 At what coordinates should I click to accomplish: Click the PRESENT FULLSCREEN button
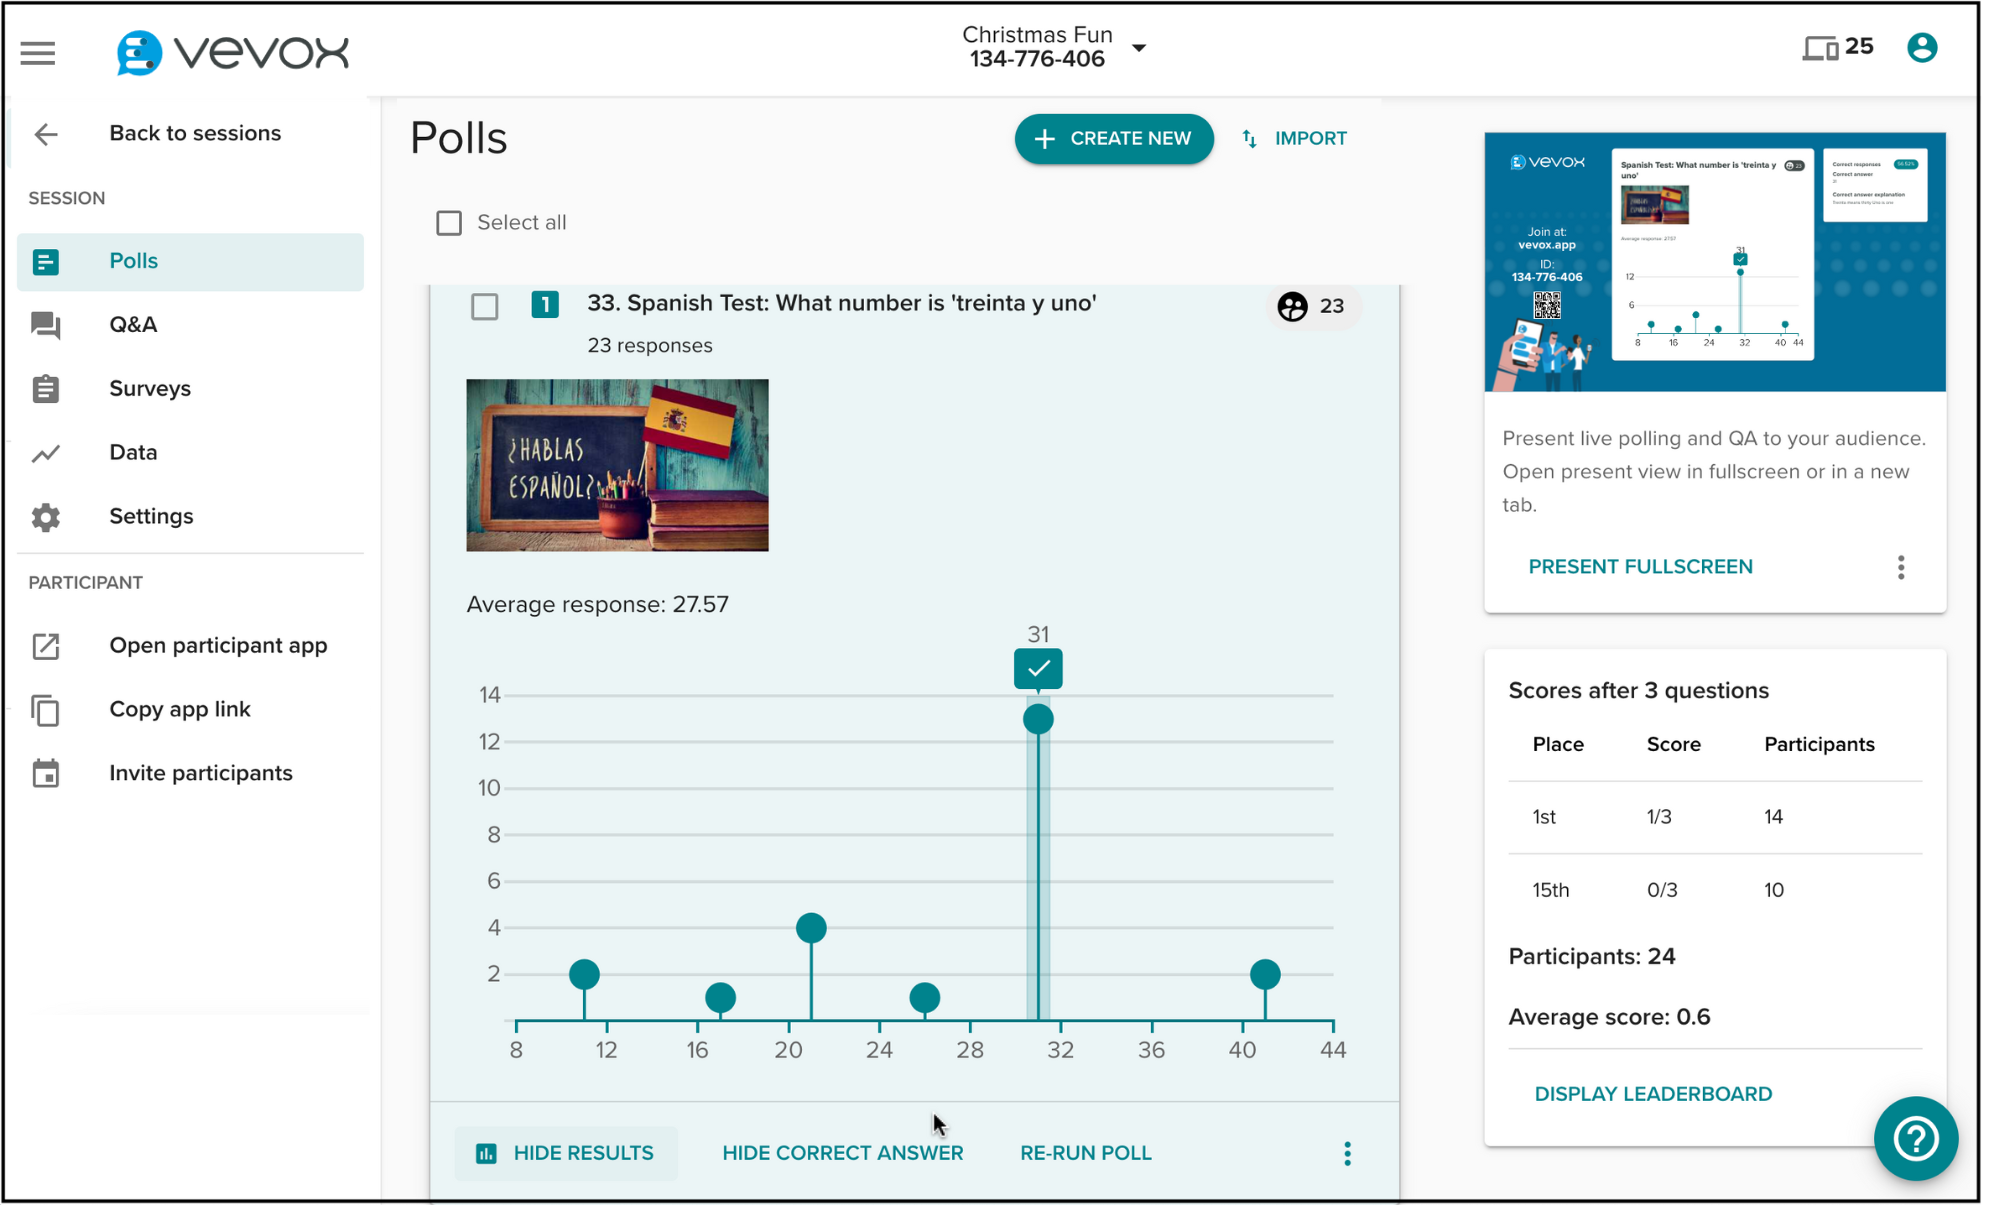click(1640, 566)
